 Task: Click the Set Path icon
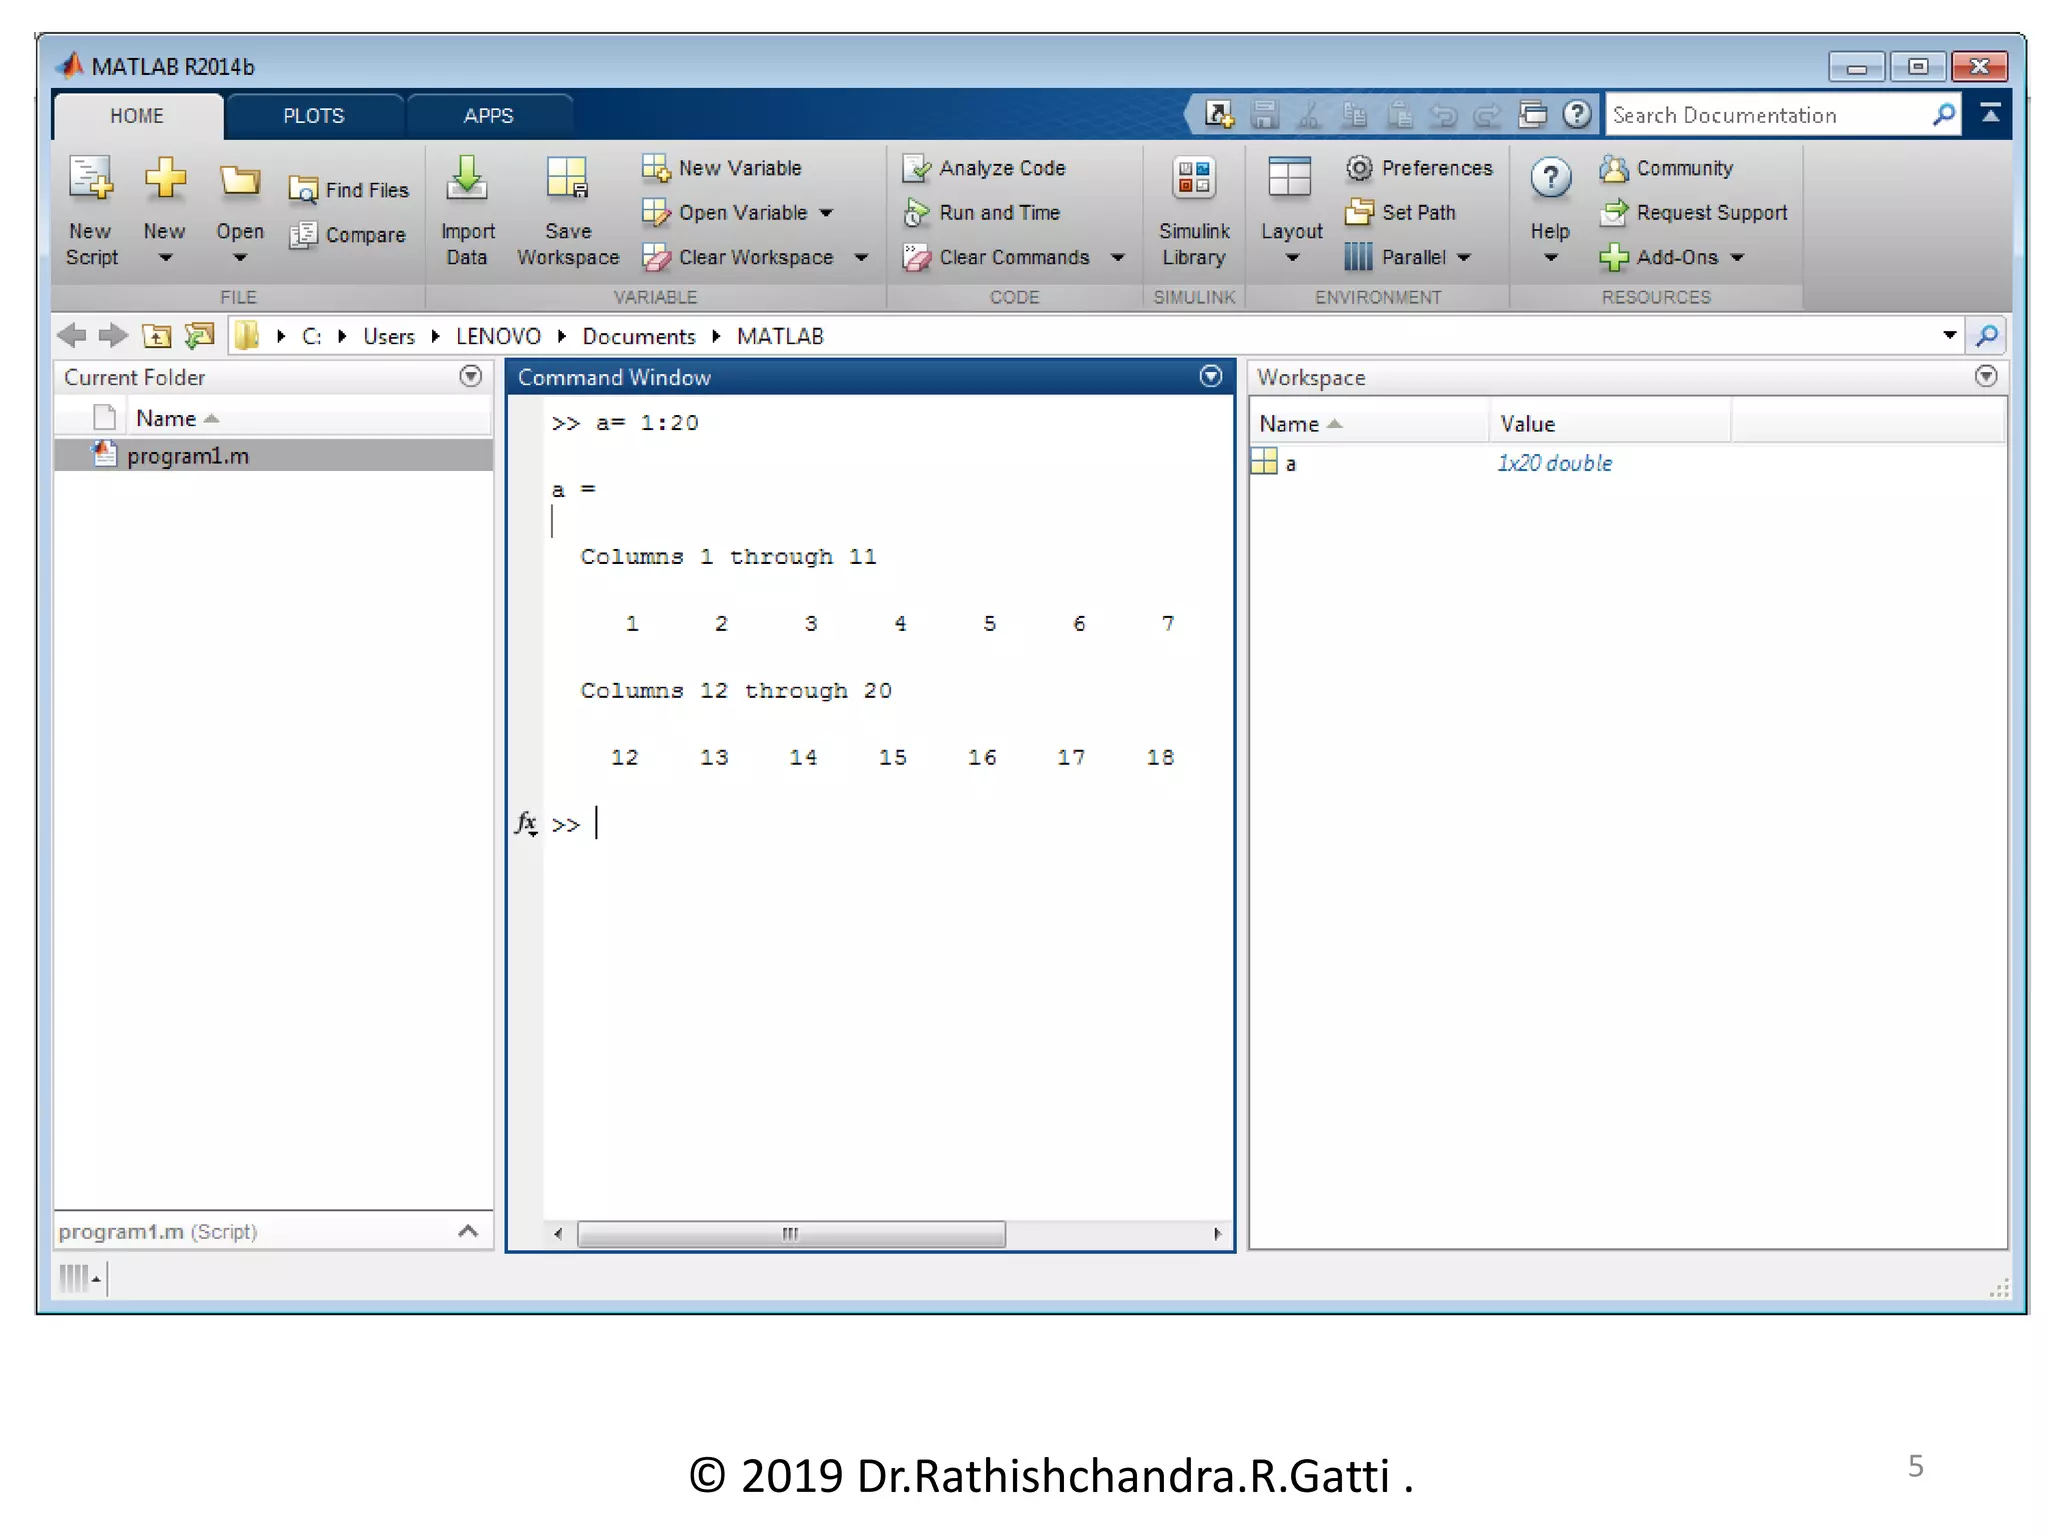tap(1359, 212)
